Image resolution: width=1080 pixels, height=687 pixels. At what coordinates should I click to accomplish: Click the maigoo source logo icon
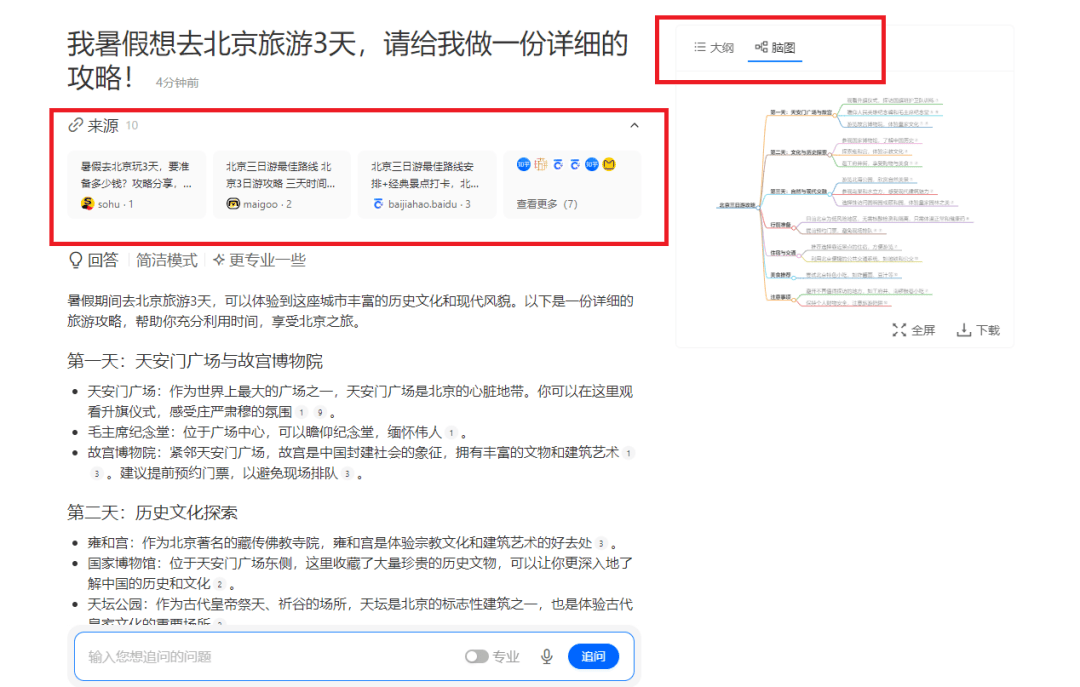click(233, 204)
